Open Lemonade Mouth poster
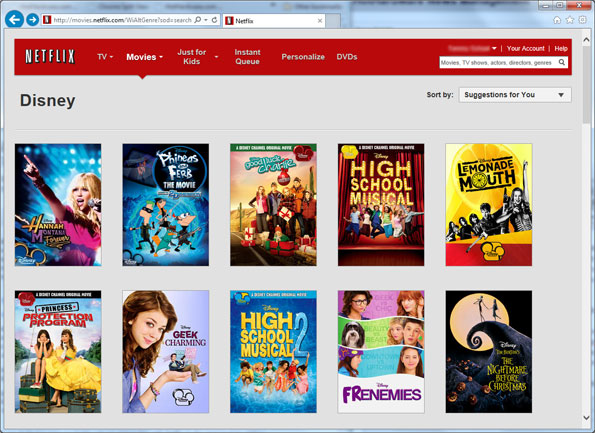The height and width of the screenshot is (433, 595). [x=489, y=205]
